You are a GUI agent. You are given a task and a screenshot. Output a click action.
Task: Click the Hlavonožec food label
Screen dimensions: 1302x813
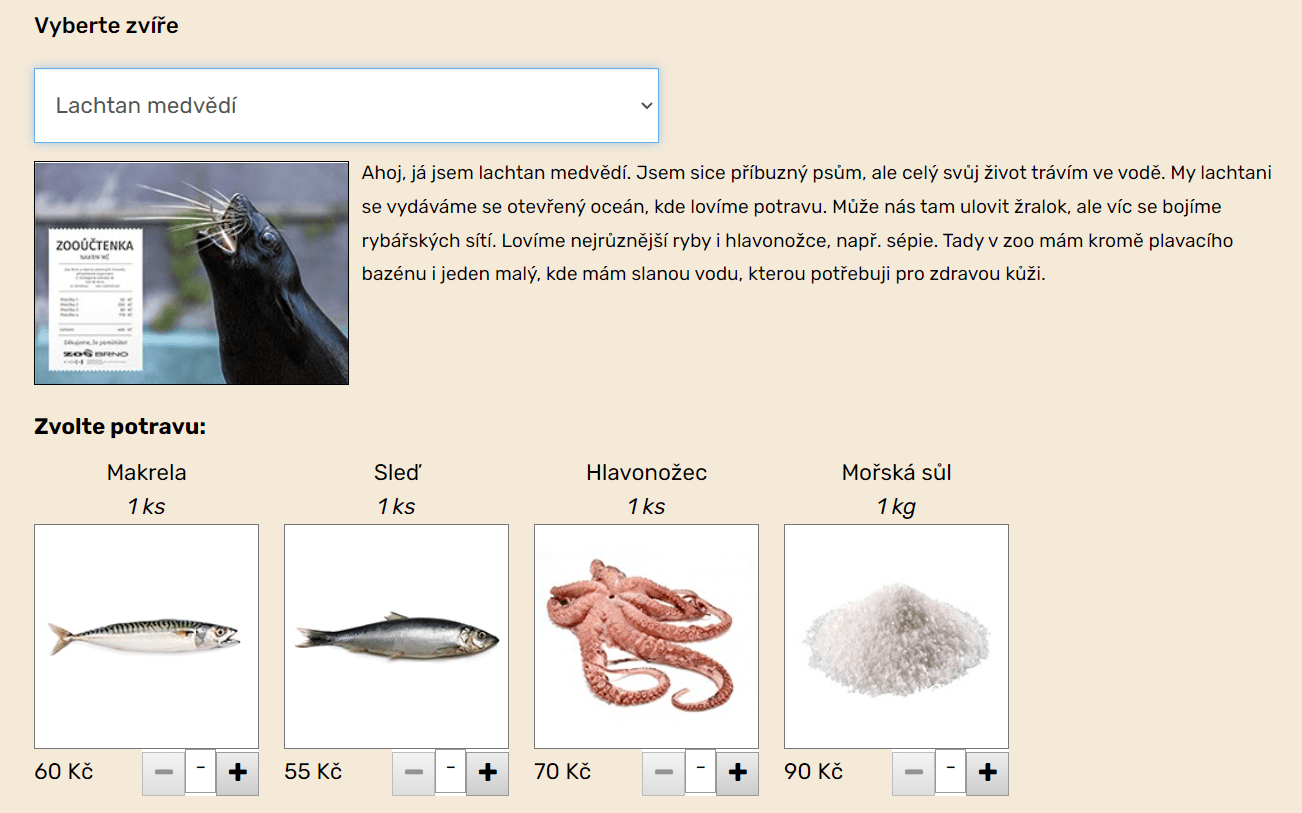pos(646,472)
